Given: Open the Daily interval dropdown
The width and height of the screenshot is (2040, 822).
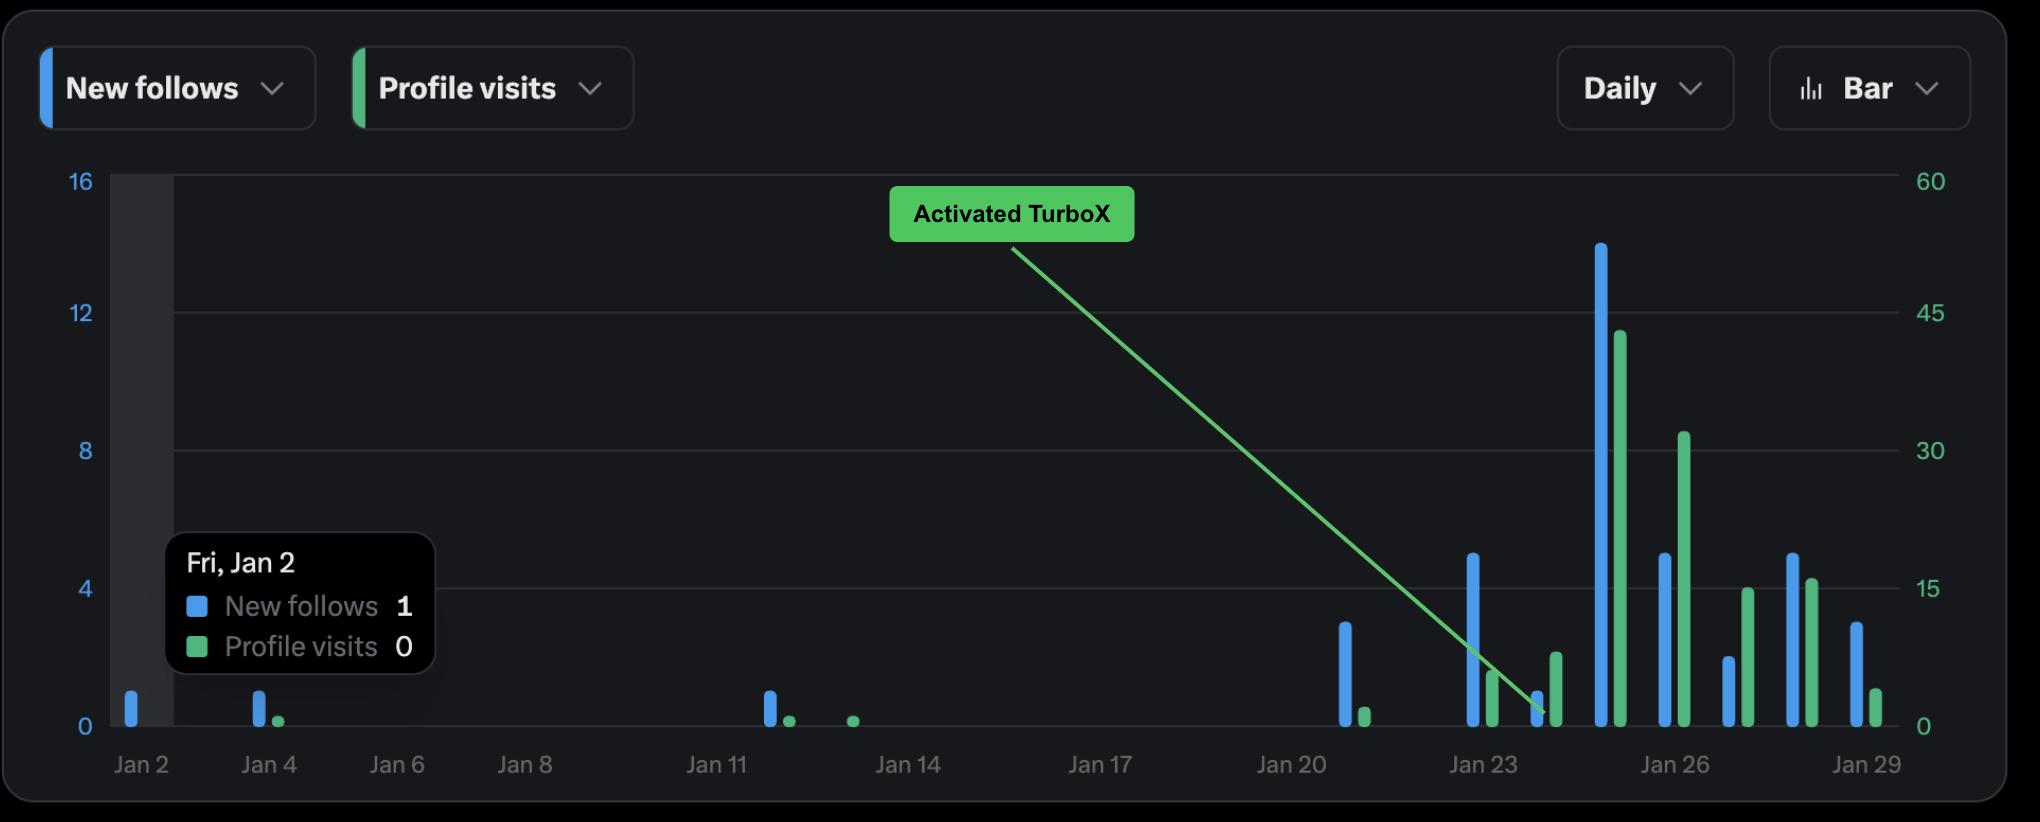Looking at the screenshot, I should (x=1645, y=88).
